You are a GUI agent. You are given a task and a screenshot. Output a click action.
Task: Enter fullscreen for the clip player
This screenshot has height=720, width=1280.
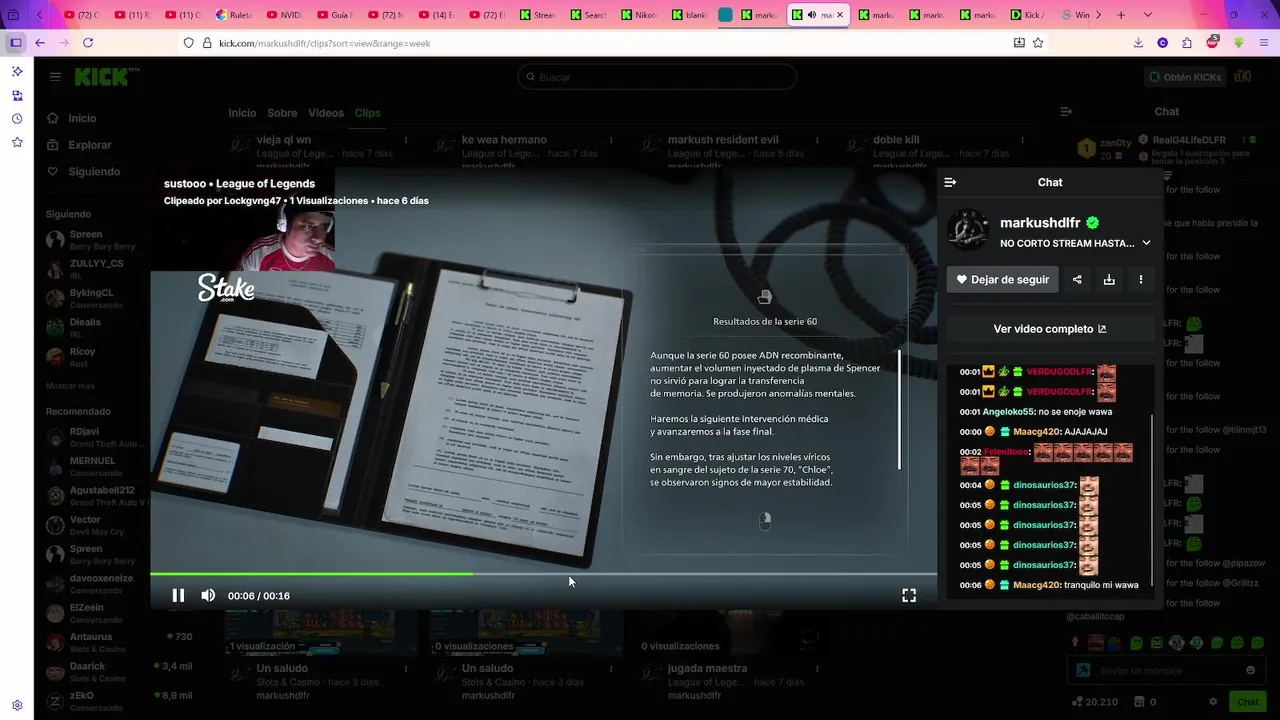coord(909,595)
